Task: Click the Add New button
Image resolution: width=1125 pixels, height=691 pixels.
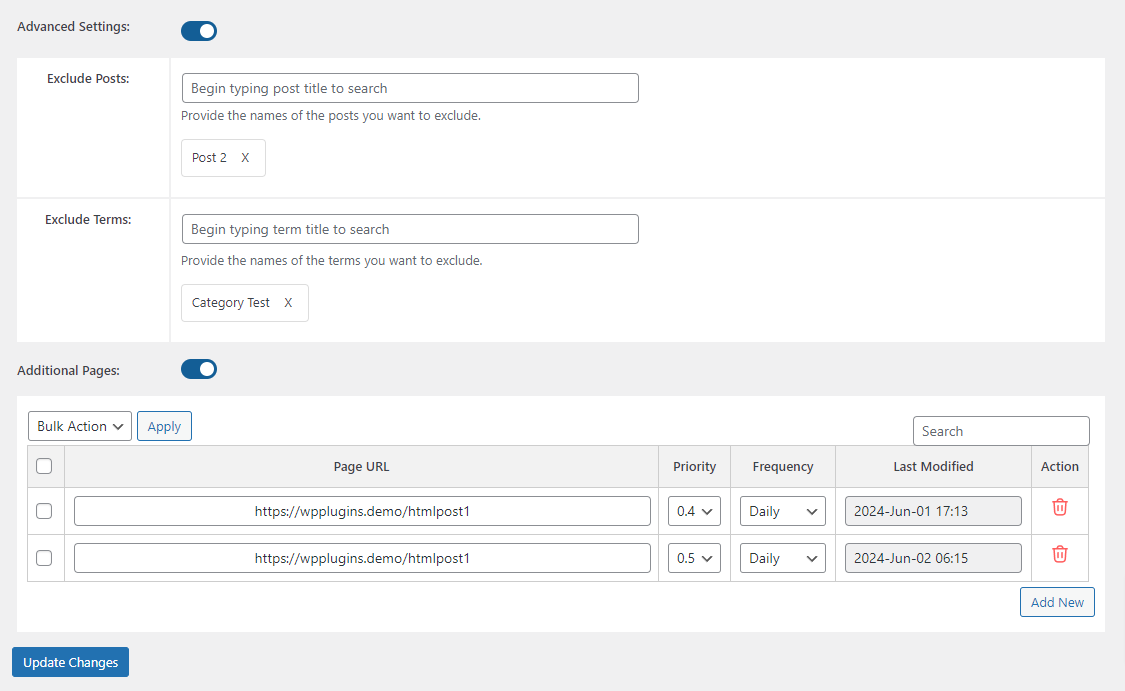Action: pos(1057,602)
